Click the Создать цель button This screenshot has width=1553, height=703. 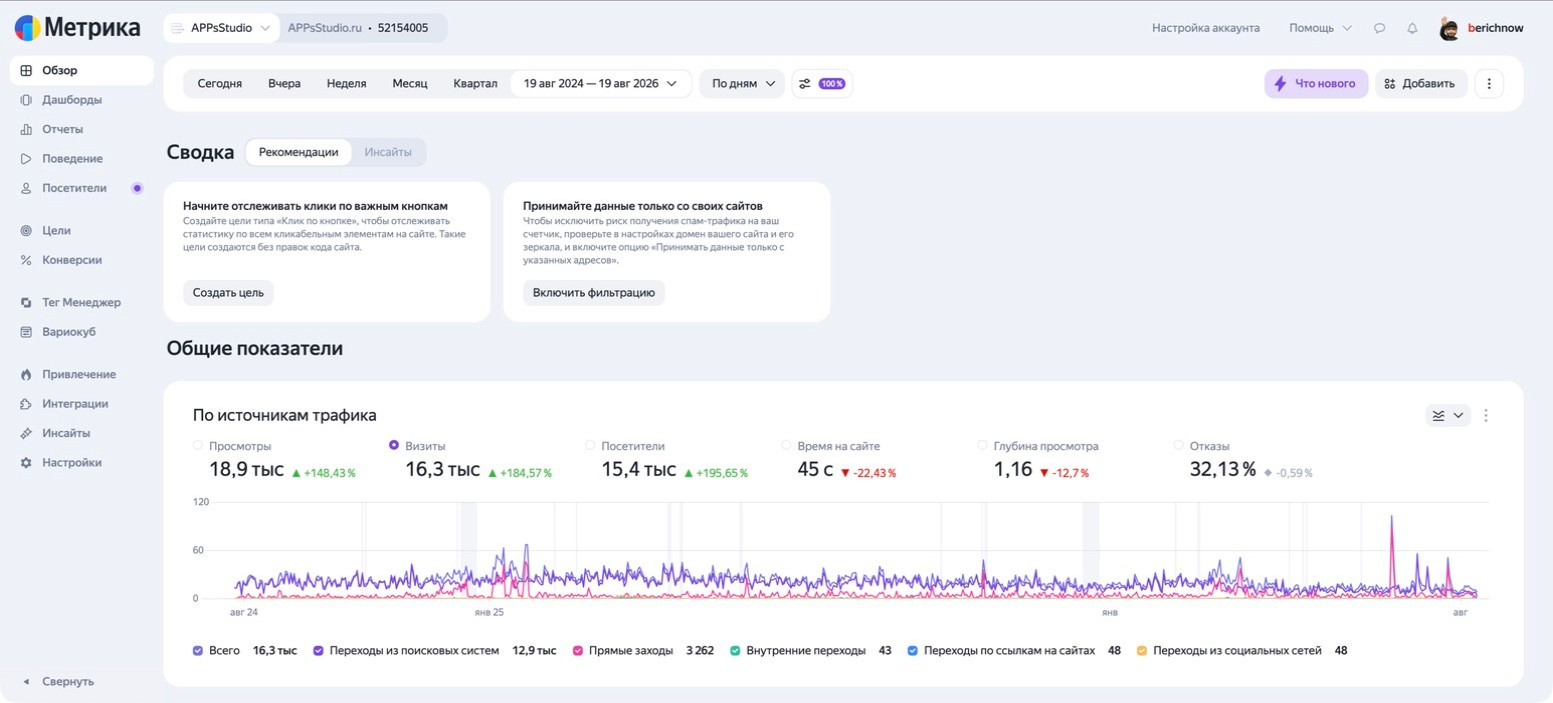[228, 293]
